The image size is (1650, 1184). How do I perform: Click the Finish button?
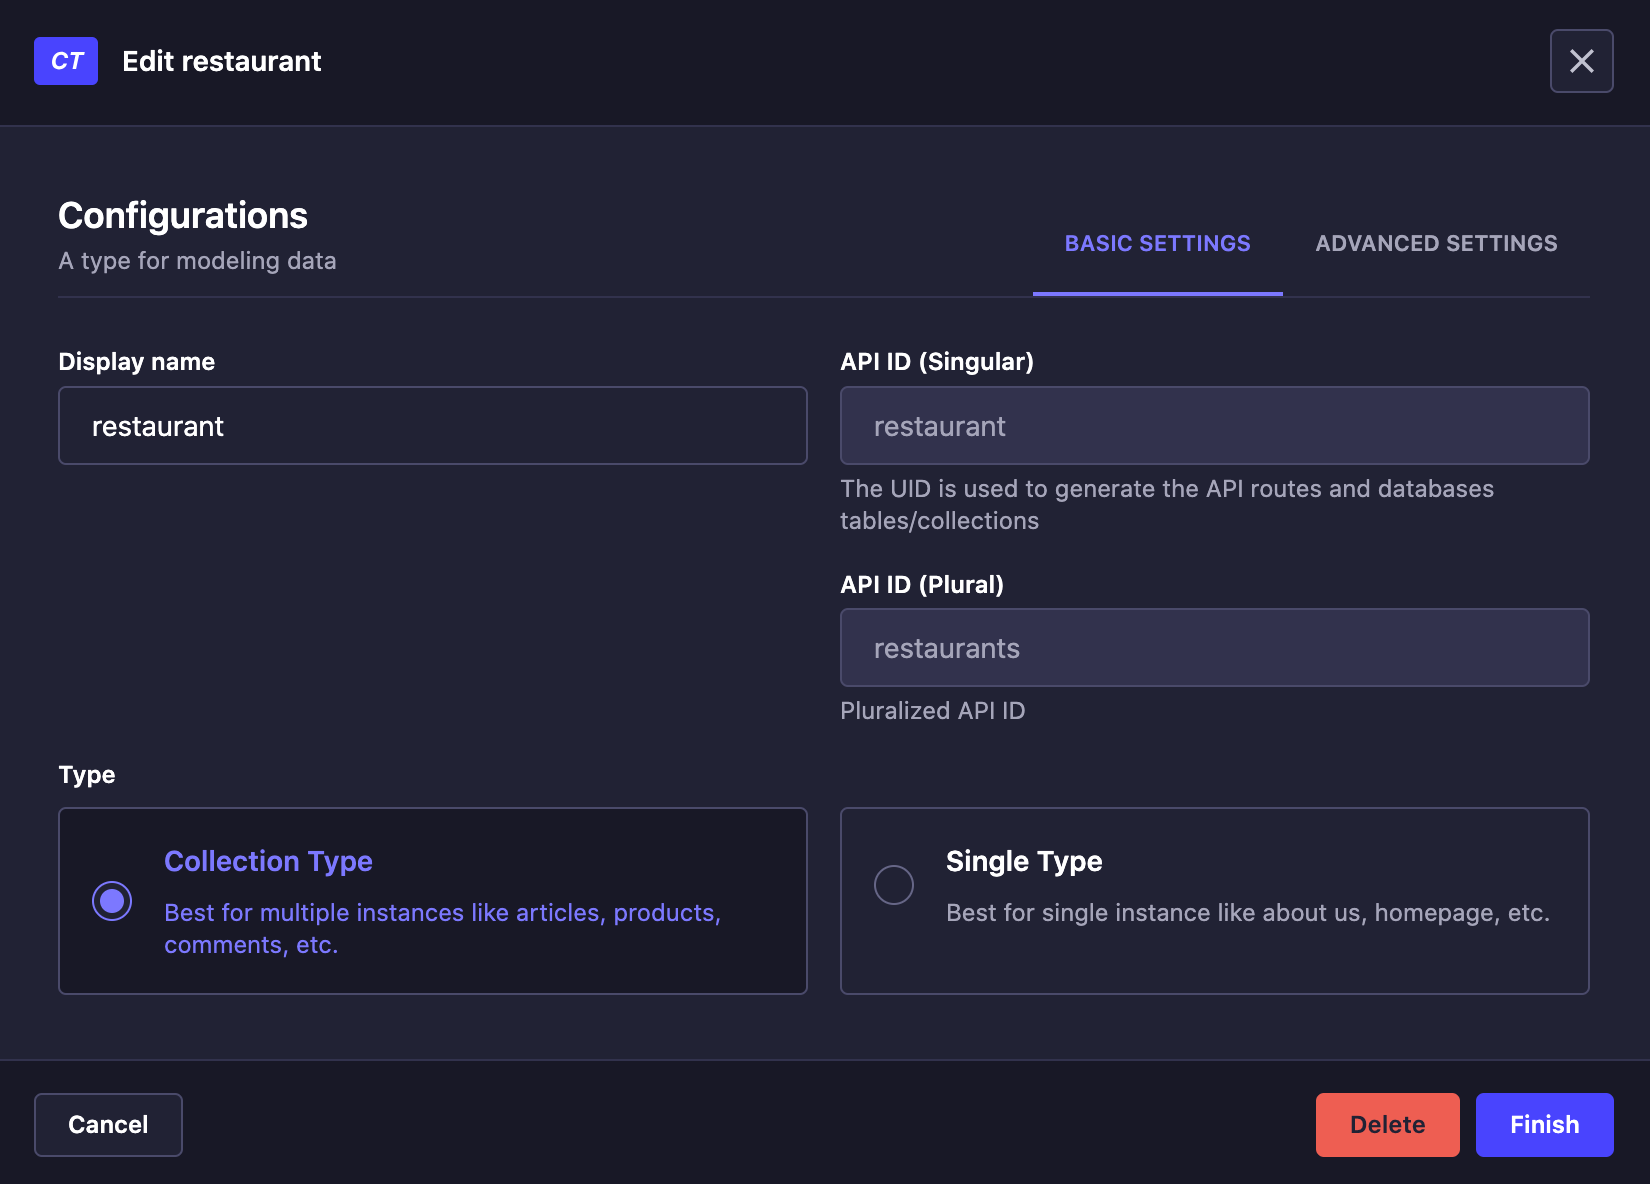point(1543,1124)
